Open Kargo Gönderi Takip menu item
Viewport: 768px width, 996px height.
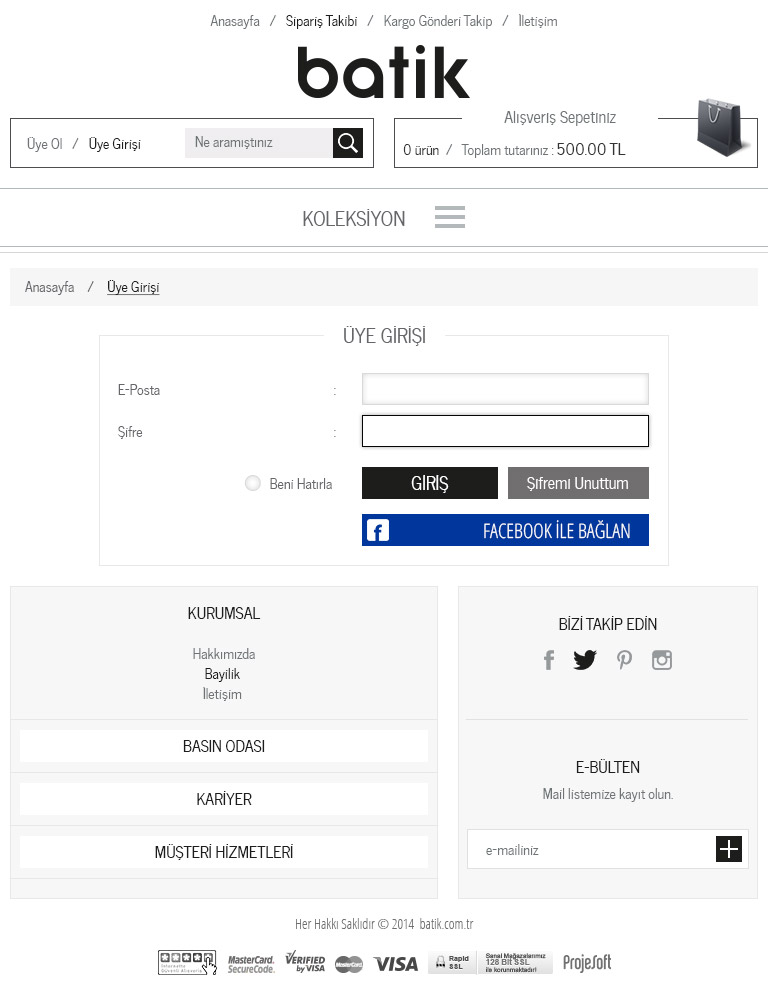[x=437, y=21]
